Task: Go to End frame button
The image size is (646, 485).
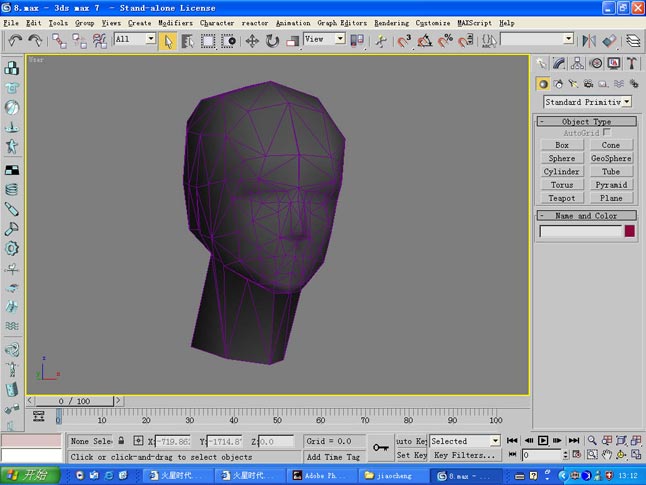Action: pyautogui.click(x=574, y=440)
